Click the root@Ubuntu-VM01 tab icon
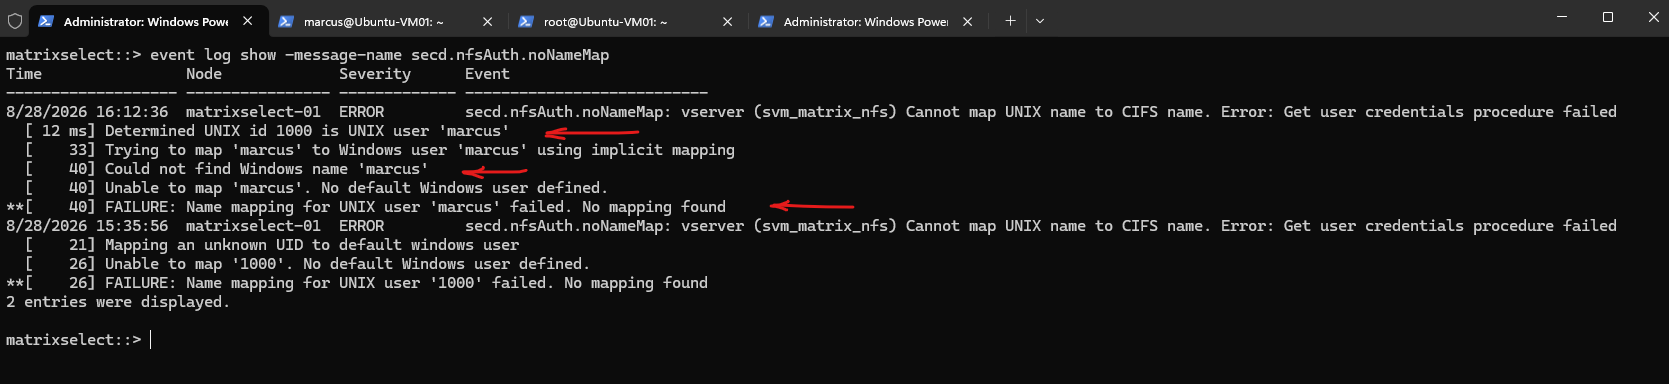 pos(526,21)
